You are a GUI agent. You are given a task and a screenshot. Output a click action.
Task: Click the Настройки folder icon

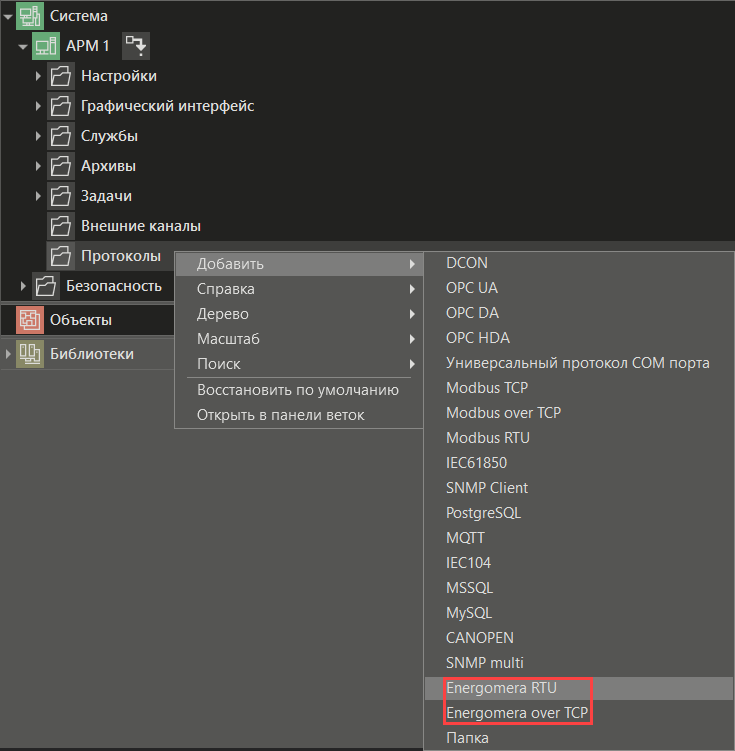pyautogui.click(x=61, y=76)
